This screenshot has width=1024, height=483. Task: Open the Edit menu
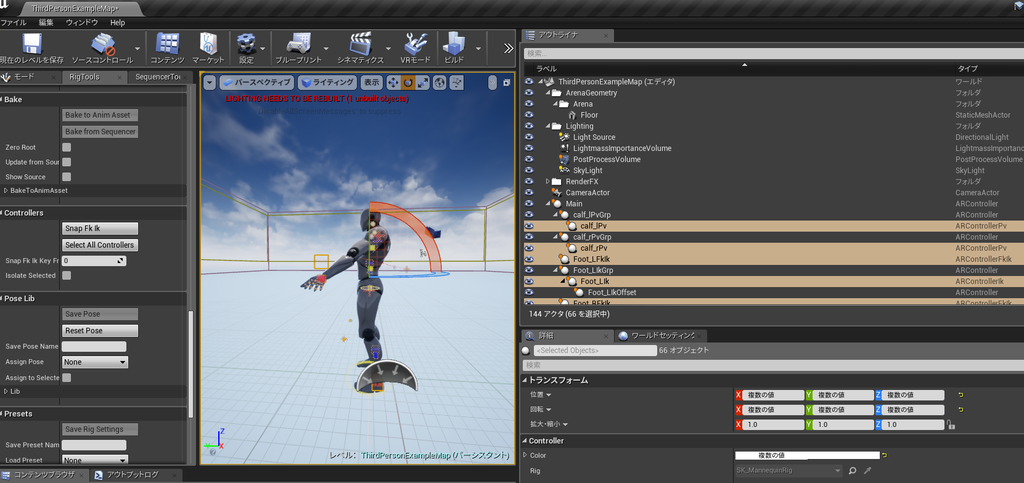[46, 22]
